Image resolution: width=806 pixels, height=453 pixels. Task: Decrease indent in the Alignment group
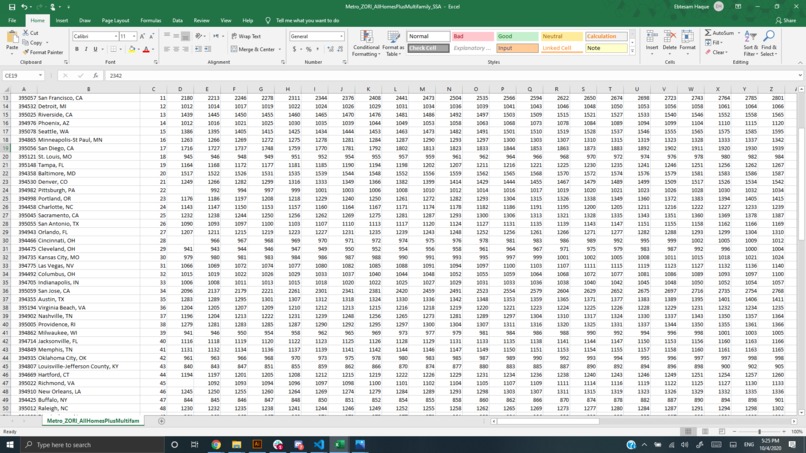[198, 49]
